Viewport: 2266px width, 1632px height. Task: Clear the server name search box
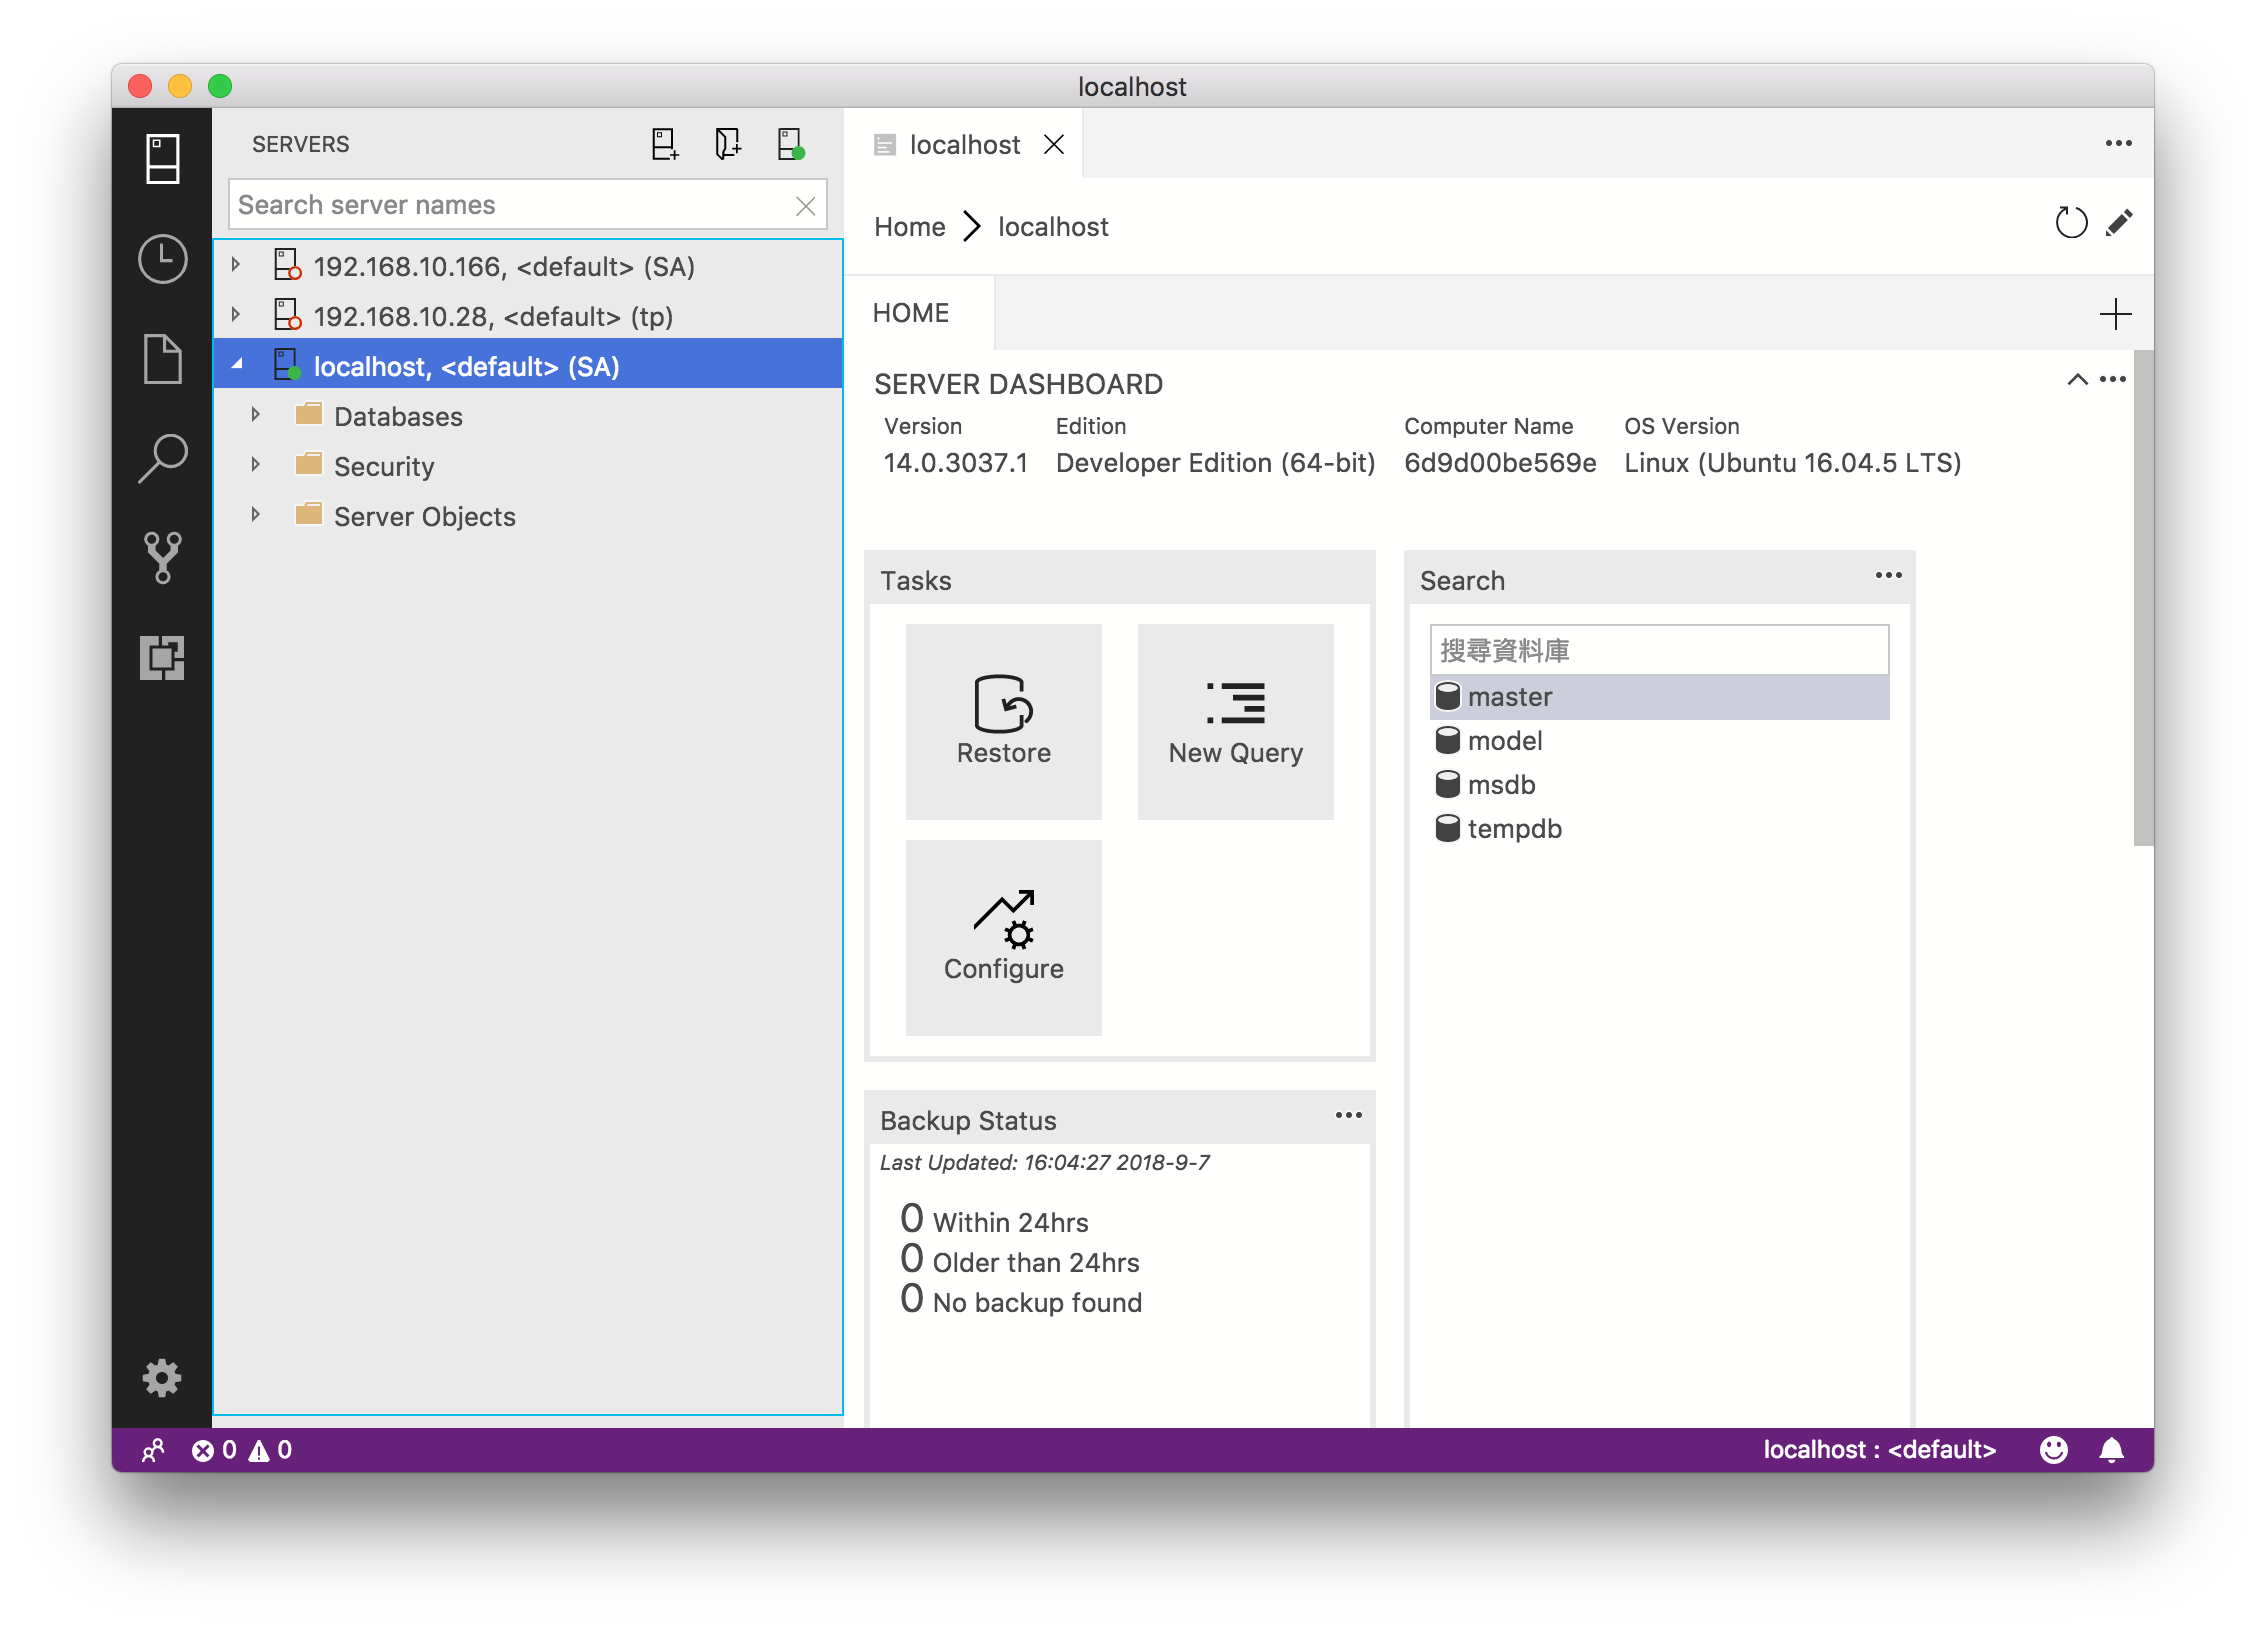tap(805, 206)
